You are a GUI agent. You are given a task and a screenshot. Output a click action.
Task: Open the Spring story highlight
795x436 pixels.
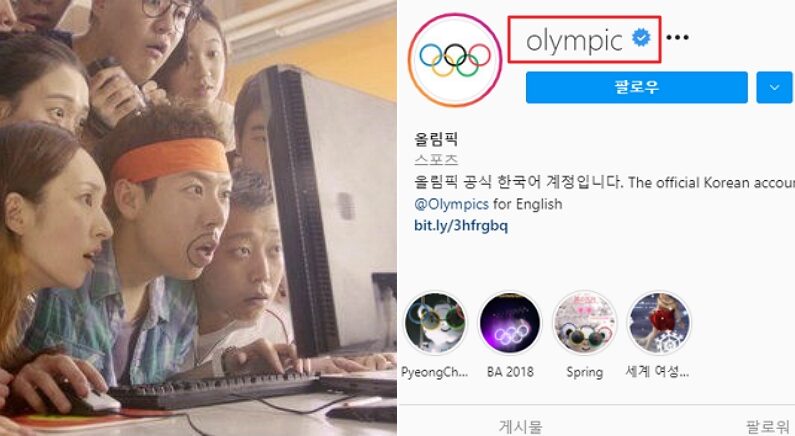point(585,323)
